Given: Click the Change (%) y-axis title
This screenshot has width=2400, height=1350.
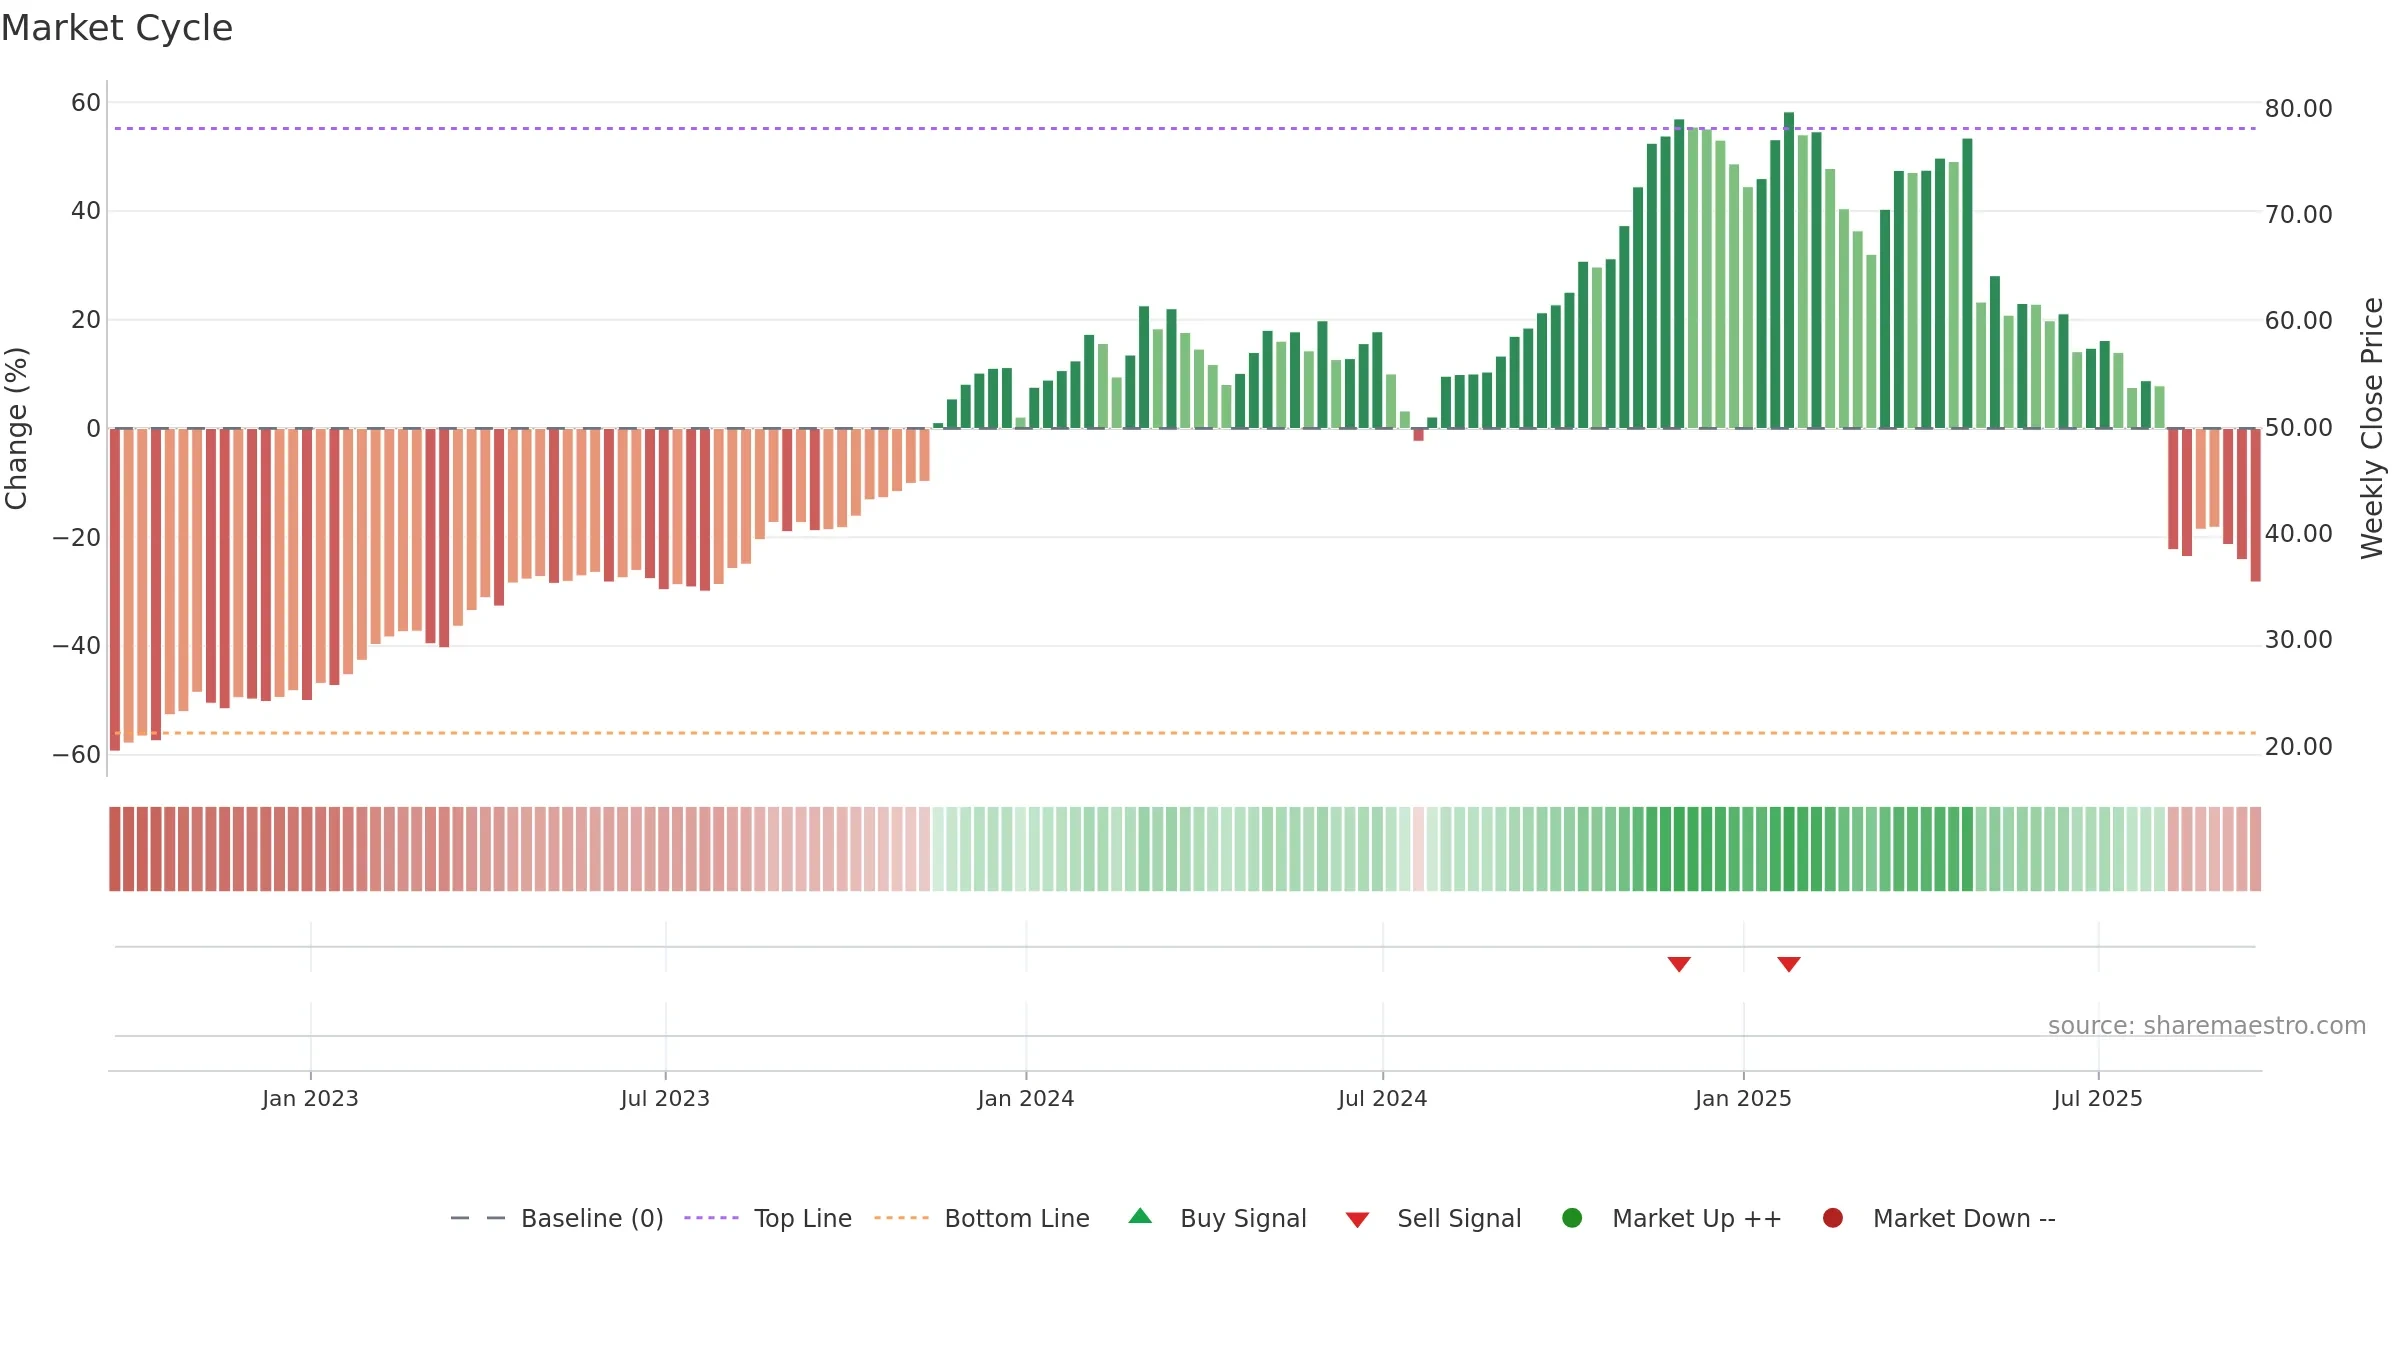Looking at the screenshot, I should [16, 428].
